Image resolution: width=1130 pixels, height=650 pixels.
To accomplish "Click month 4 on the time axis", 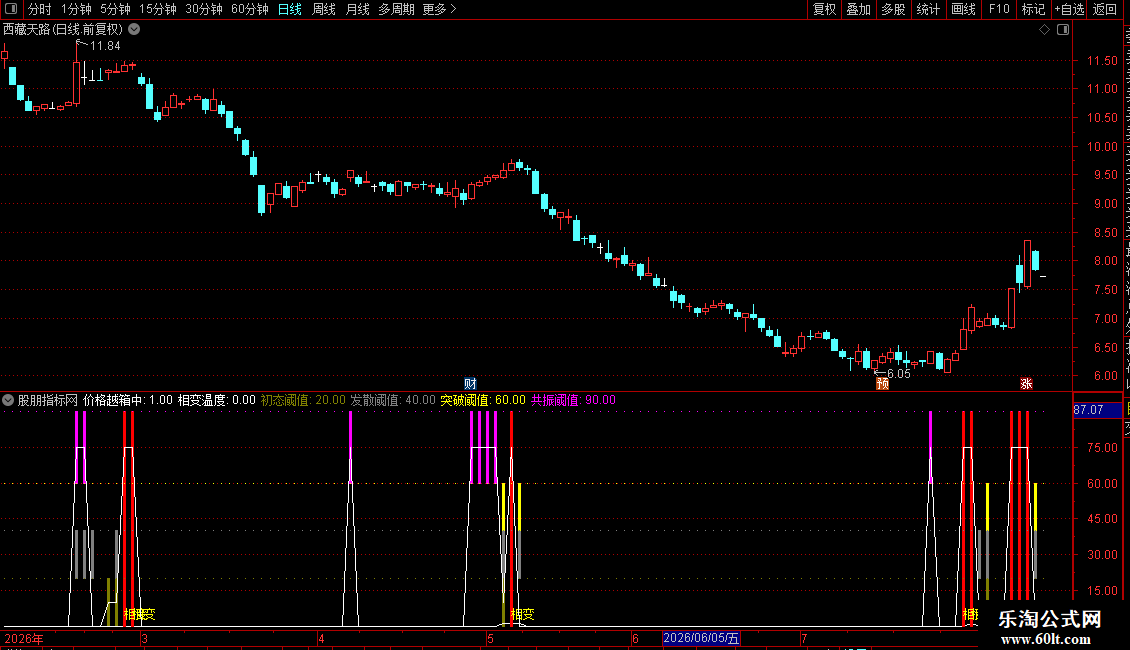I will point(321,638).
